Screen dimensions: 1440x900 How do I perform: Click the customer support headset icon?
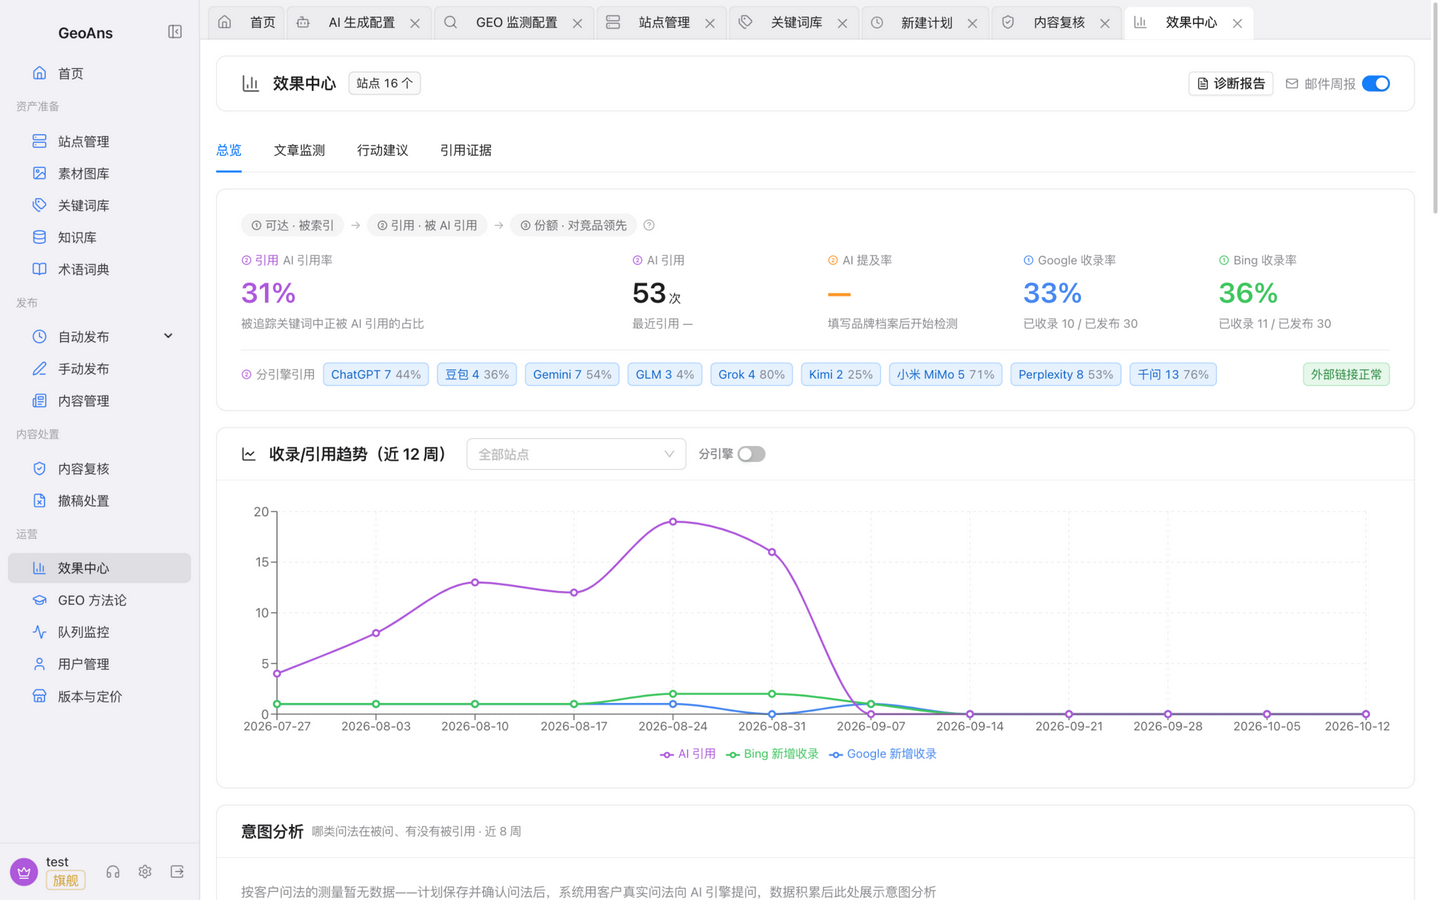(113, 872)
